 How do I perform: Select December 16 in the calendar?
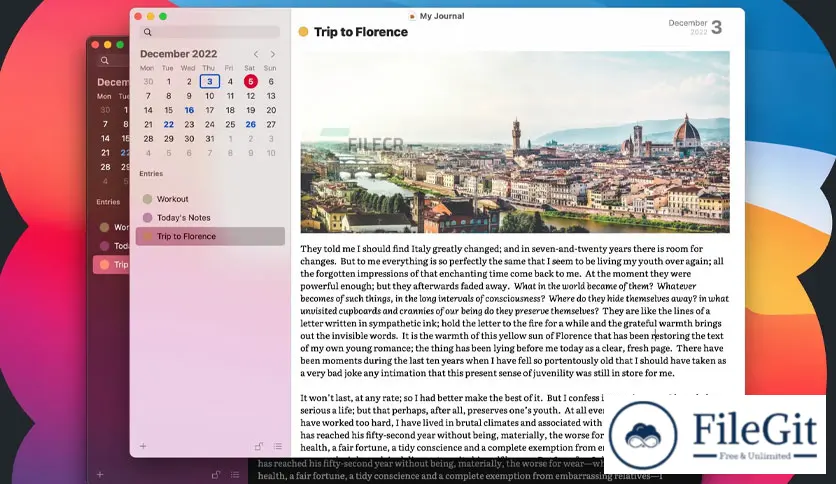(x=189, y=110)
